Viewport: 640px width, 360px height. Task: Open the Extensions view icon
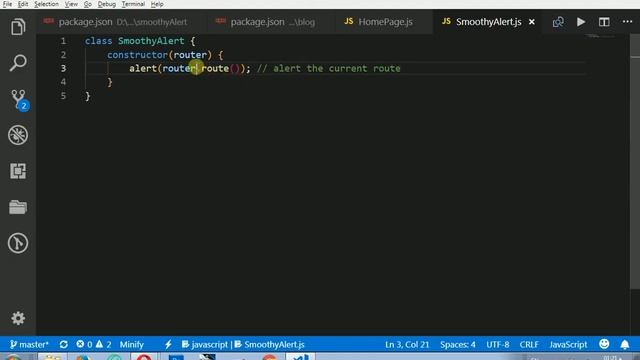tap(18, 171)
